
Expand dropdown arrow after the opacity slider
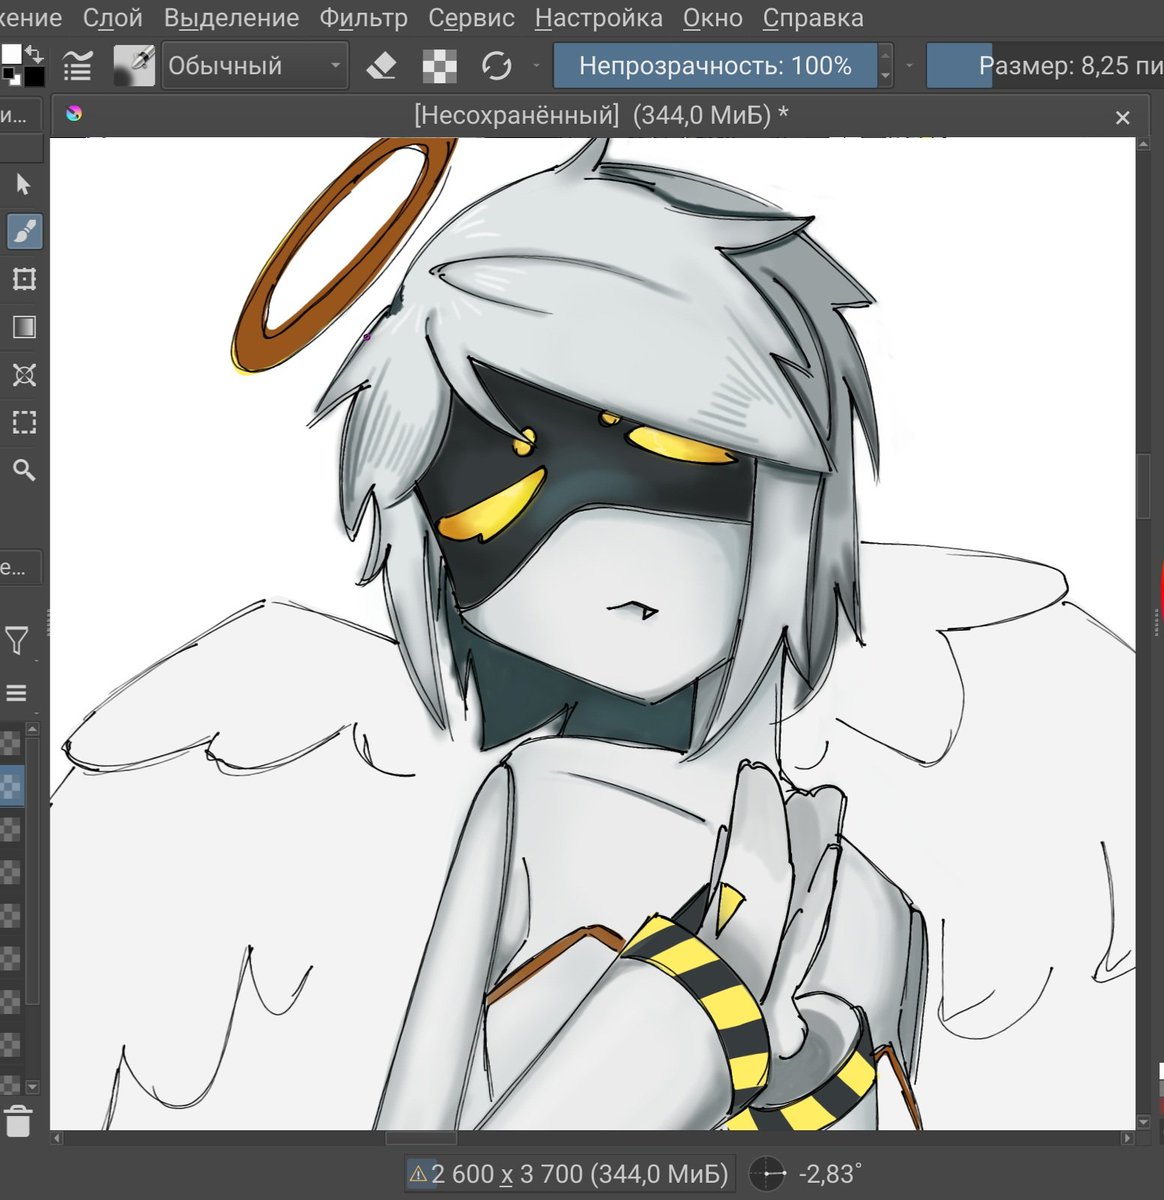(x=909, y=66)
